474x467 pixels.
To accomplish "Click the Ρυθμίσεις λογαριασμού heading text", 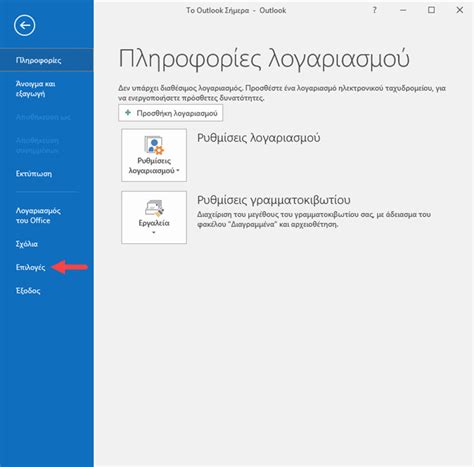I will 259,138.
